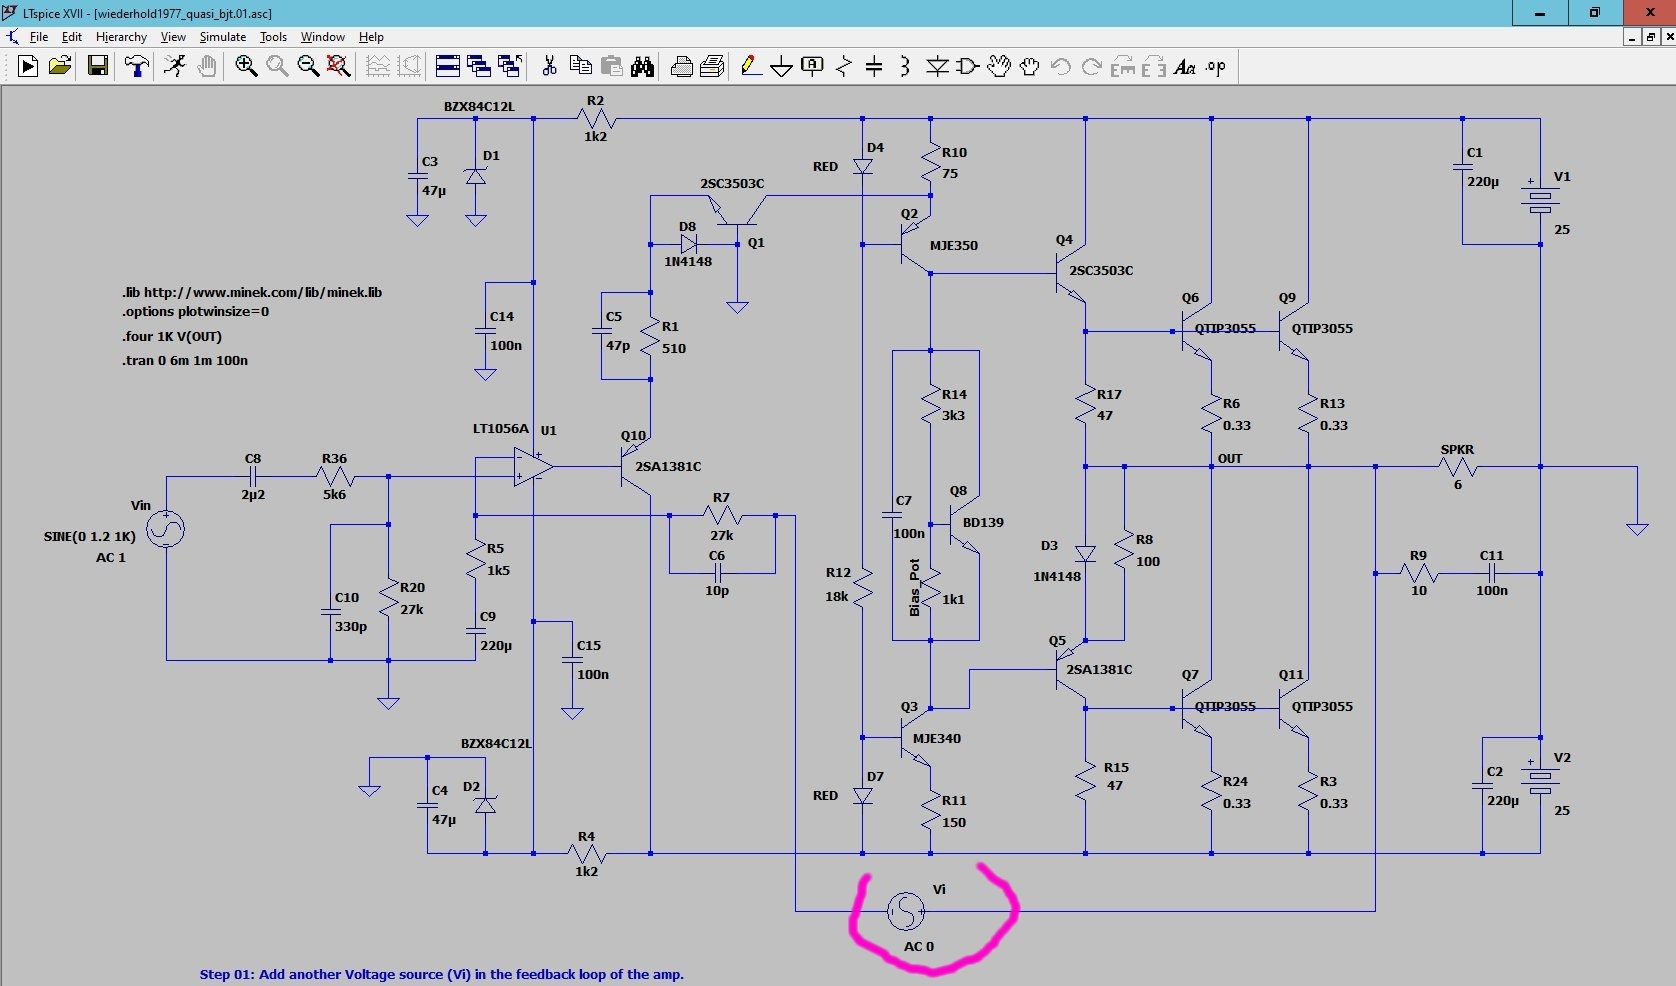Viewport: 1676px width, 986px height.
Task: Open the Help menu
Action: tap(371, 37)
